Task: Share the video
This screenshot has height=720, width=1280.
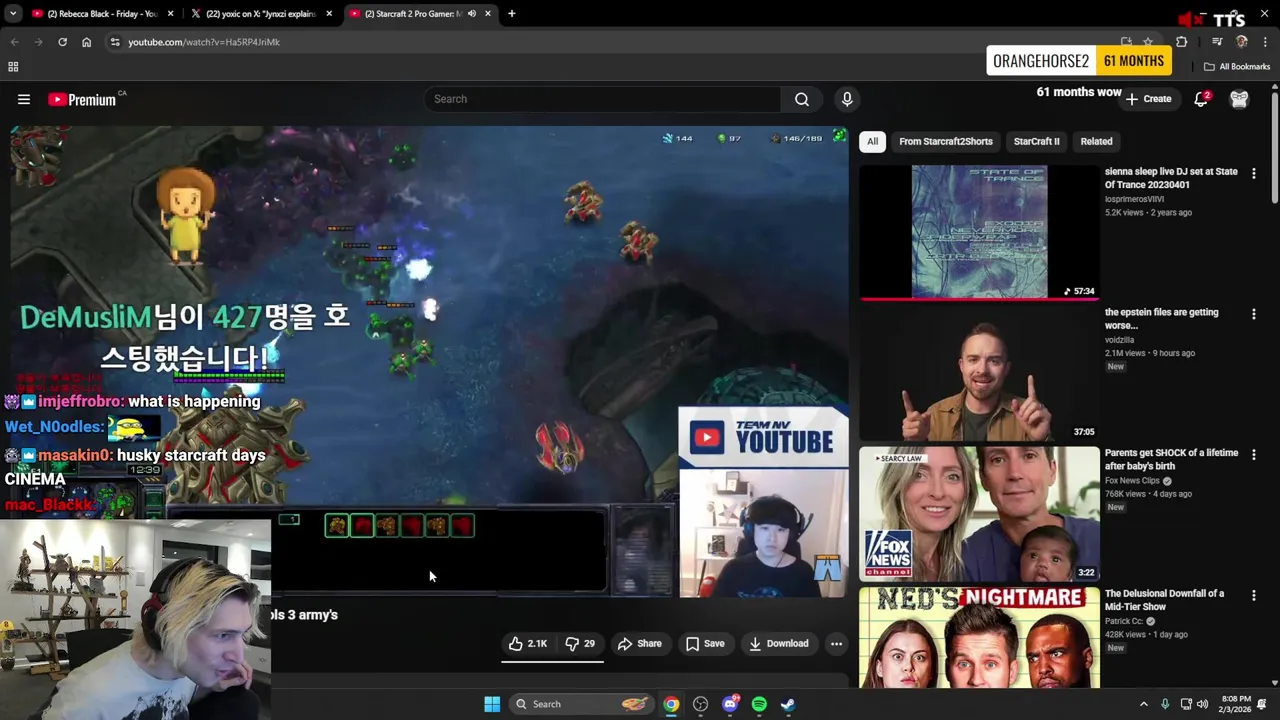Action: click(x=640, y=644)
